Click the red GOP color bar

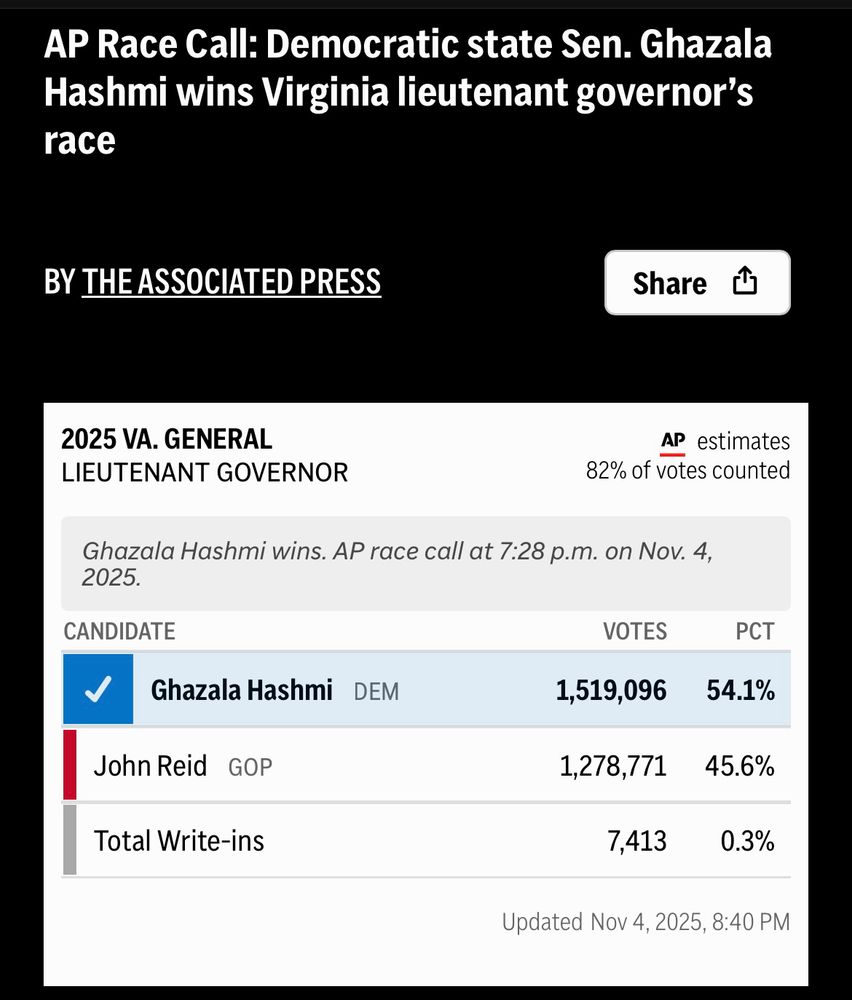click(70, 765)
